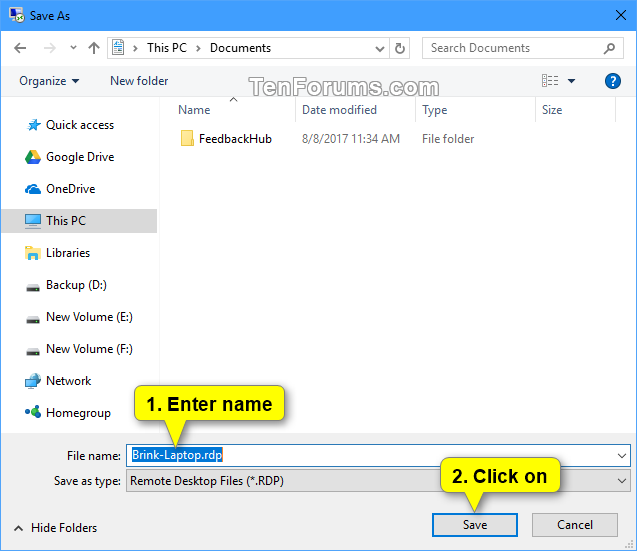Click the This PC monitor icon

pos(32,221)
